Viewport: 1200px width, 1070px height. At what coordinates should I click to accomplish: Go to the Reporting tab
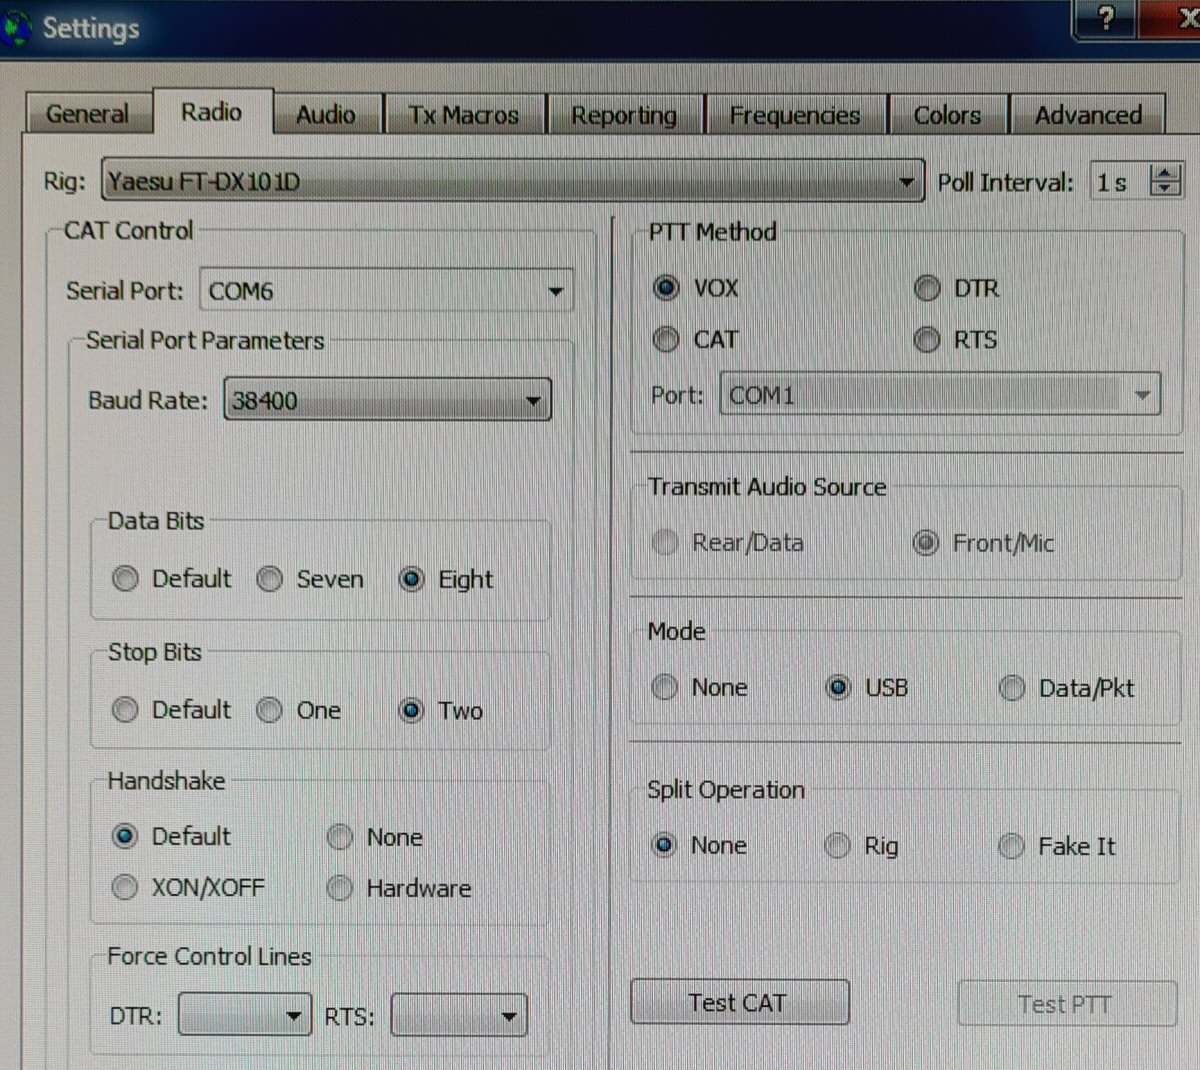coord(624,115)
